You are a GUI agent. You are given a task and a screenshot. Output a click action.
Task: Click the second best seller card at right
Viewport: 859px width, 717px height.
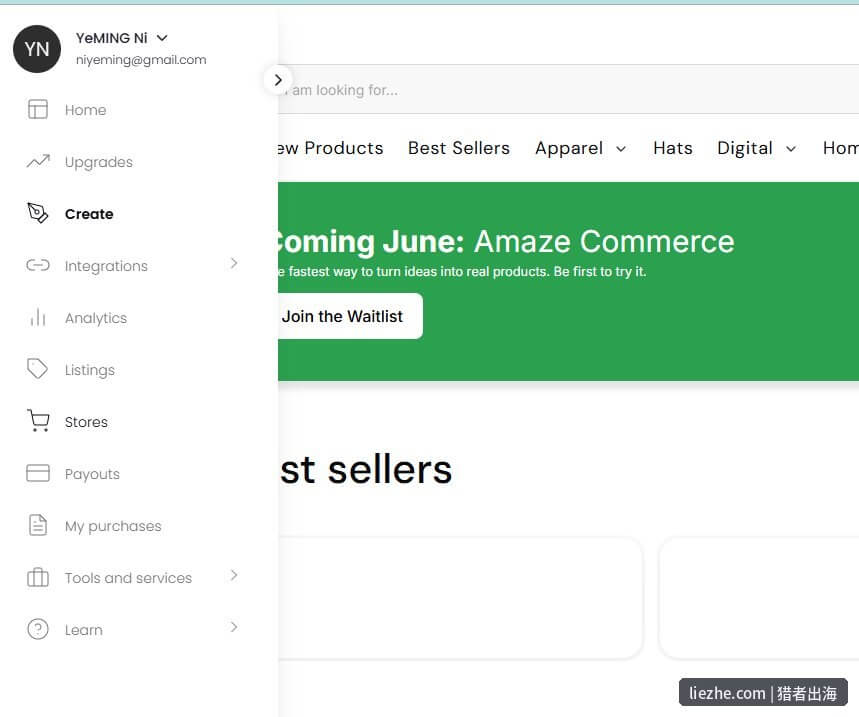(759, 598)
